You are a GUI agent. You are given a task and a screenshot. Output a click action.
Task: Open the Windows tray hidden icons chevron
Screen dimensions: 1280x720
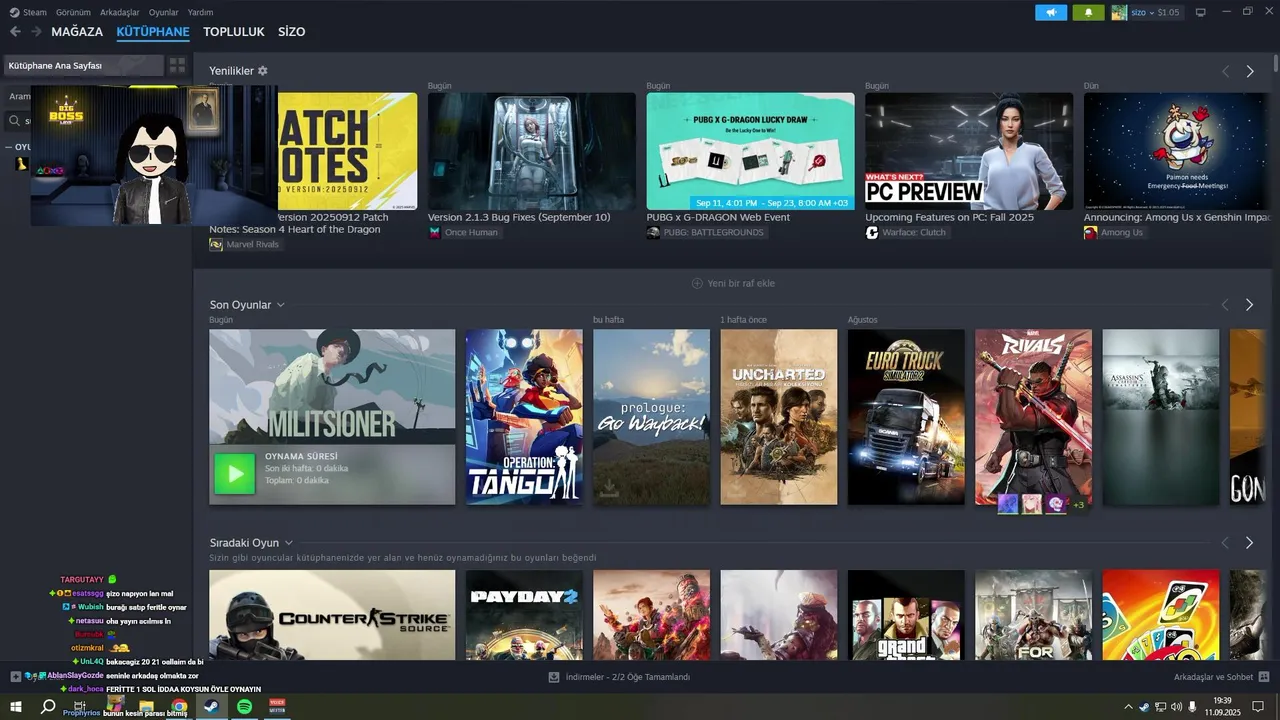(1129, 707)
